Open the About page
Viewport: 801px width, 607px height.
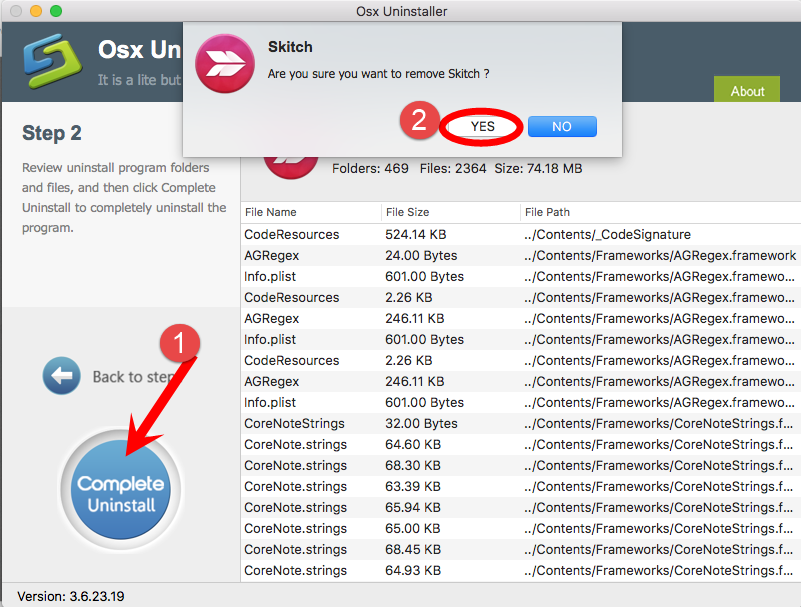tap(746, 90)
